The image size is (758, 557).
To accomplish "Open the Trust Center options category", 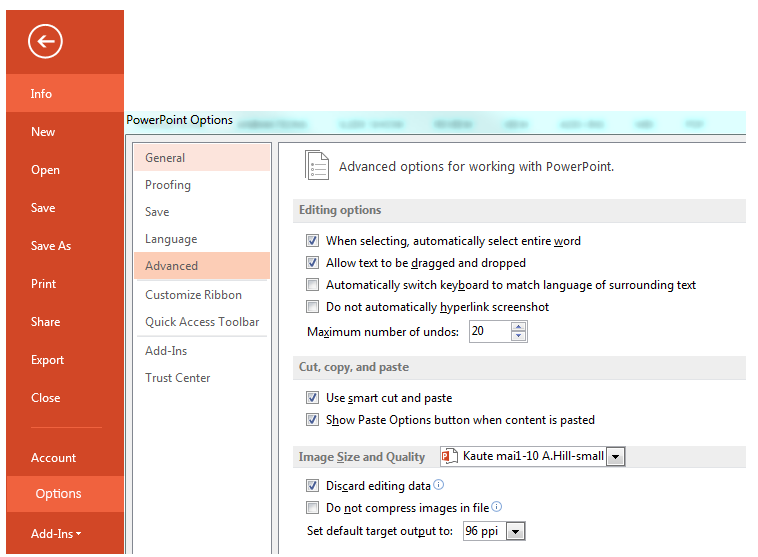I will [x=202, y=378].
